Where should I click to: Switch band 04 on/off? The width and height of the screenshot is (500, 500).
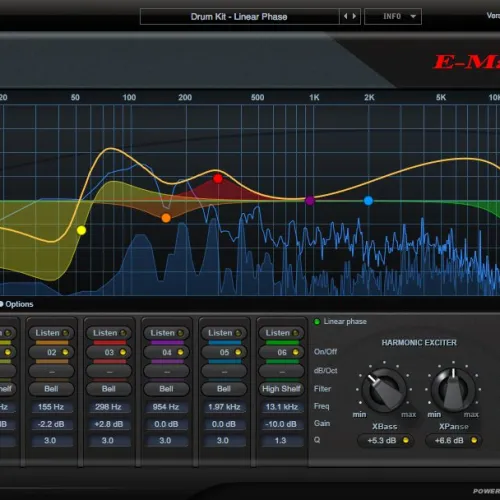[166, 352]
